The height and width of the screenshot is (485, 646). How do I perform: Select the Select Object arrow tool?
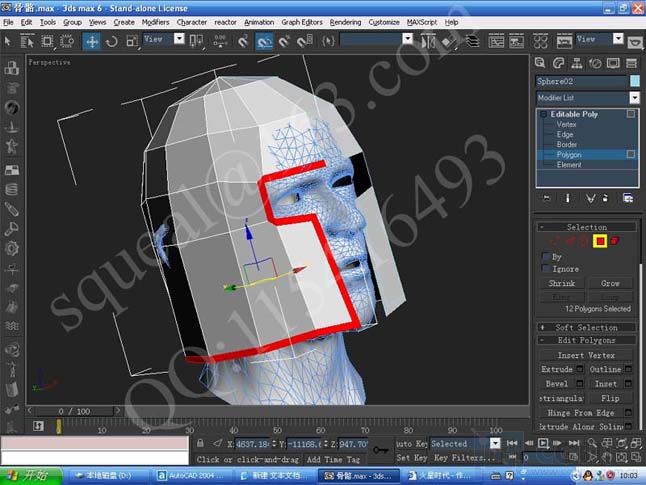tap(7, 41)
